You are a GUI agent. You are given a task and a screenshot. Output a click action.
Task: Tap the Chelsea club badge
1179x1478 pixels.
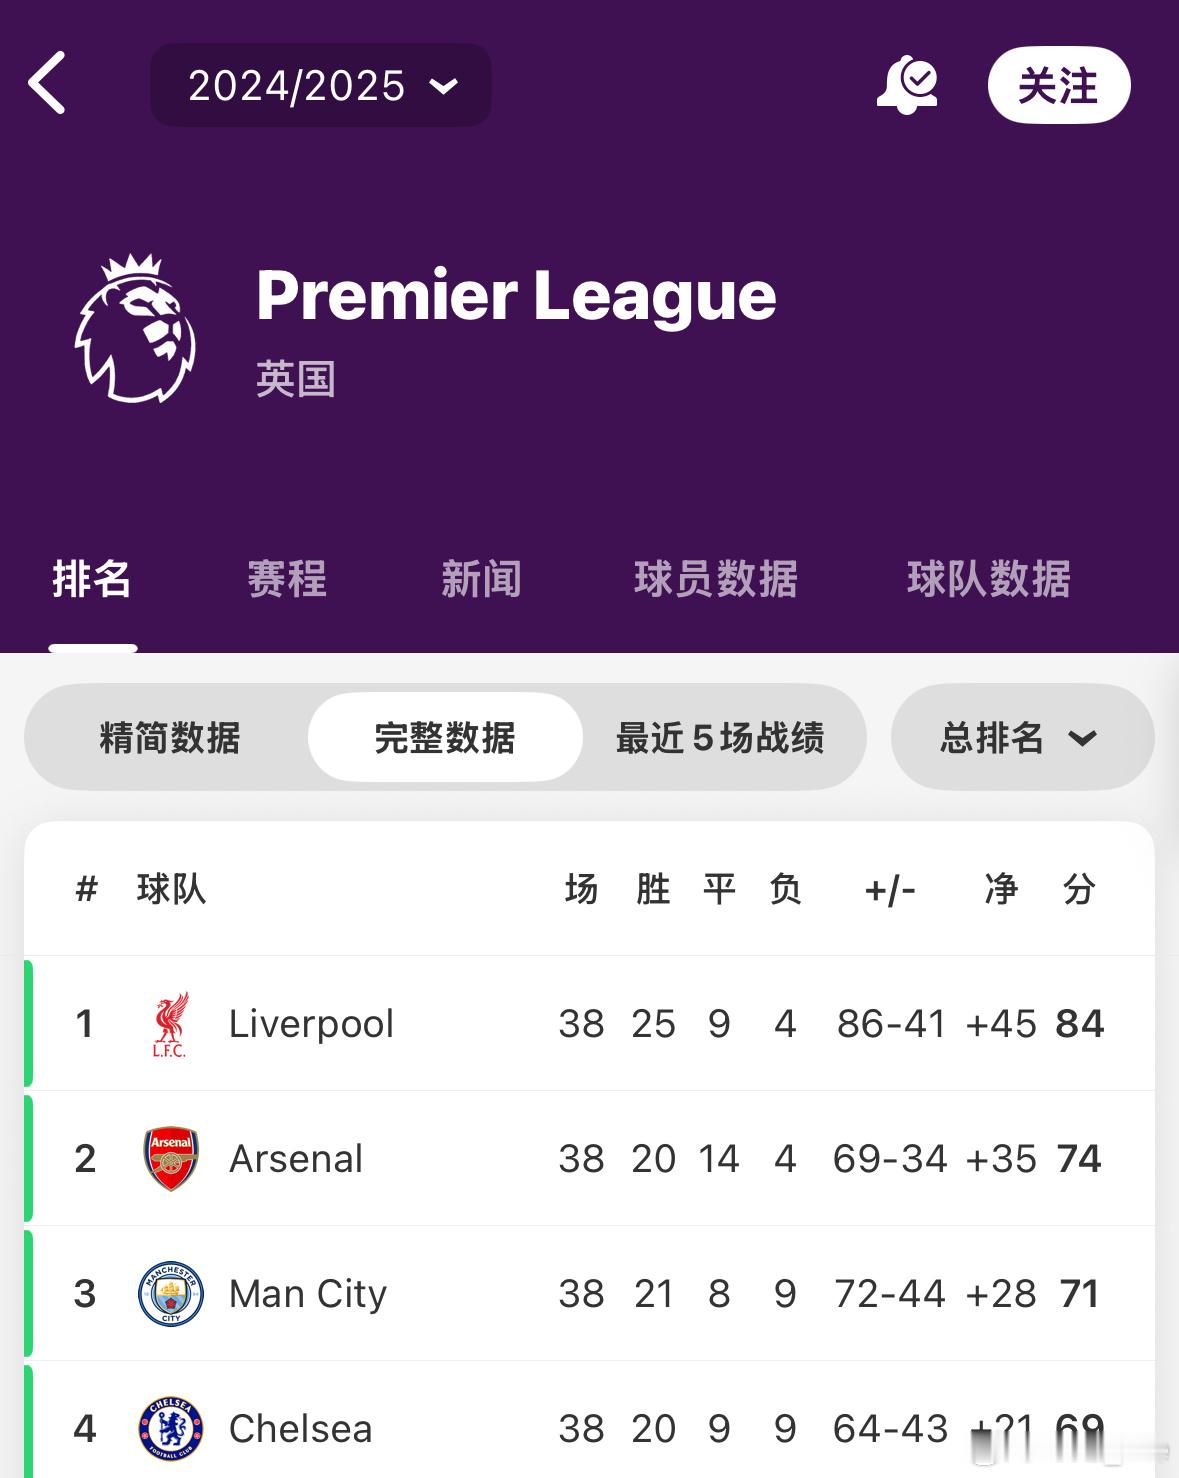[x=171, y=1429]
